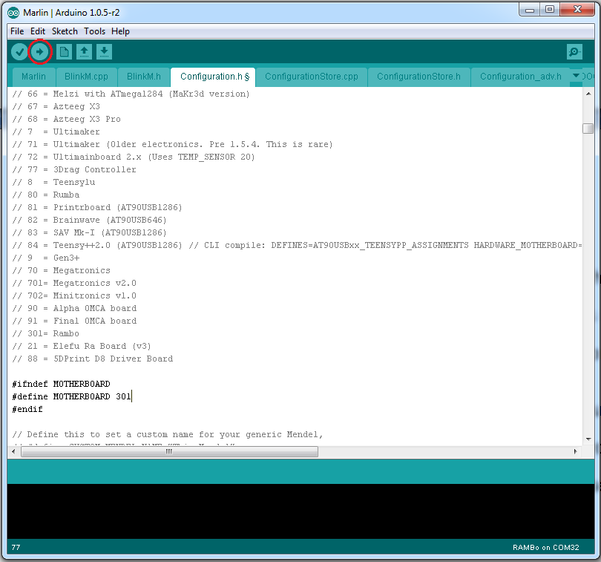The image size is (601, 562).
Task: Open the Edit menu
Action: [x=38, y=31]
